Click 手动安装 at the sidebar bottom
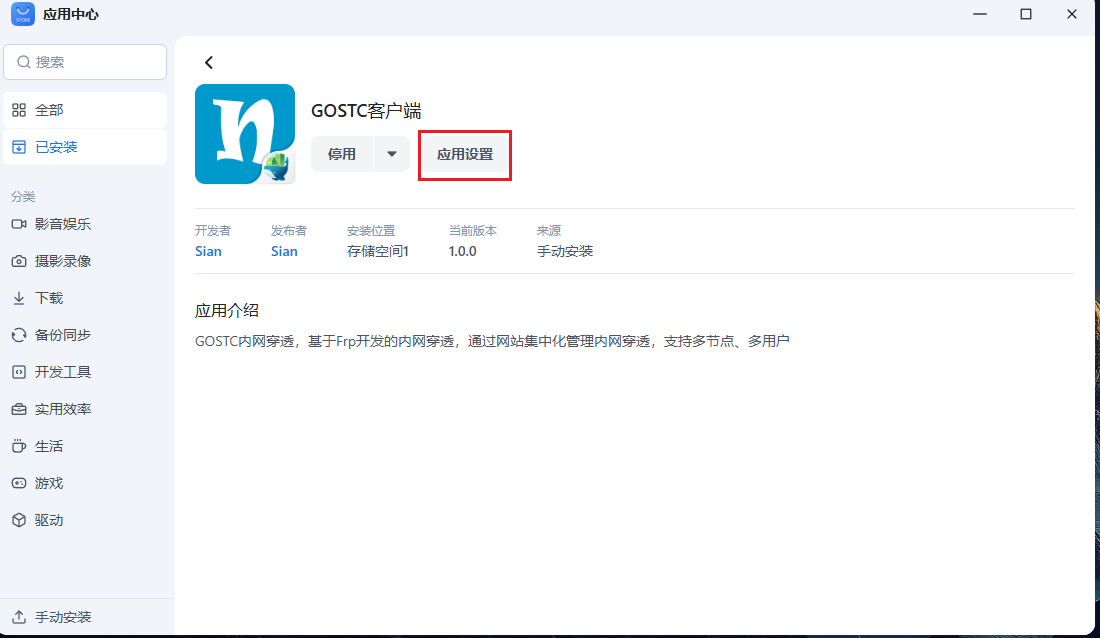This screenshot has height=638, width=1100. (63, 617)
